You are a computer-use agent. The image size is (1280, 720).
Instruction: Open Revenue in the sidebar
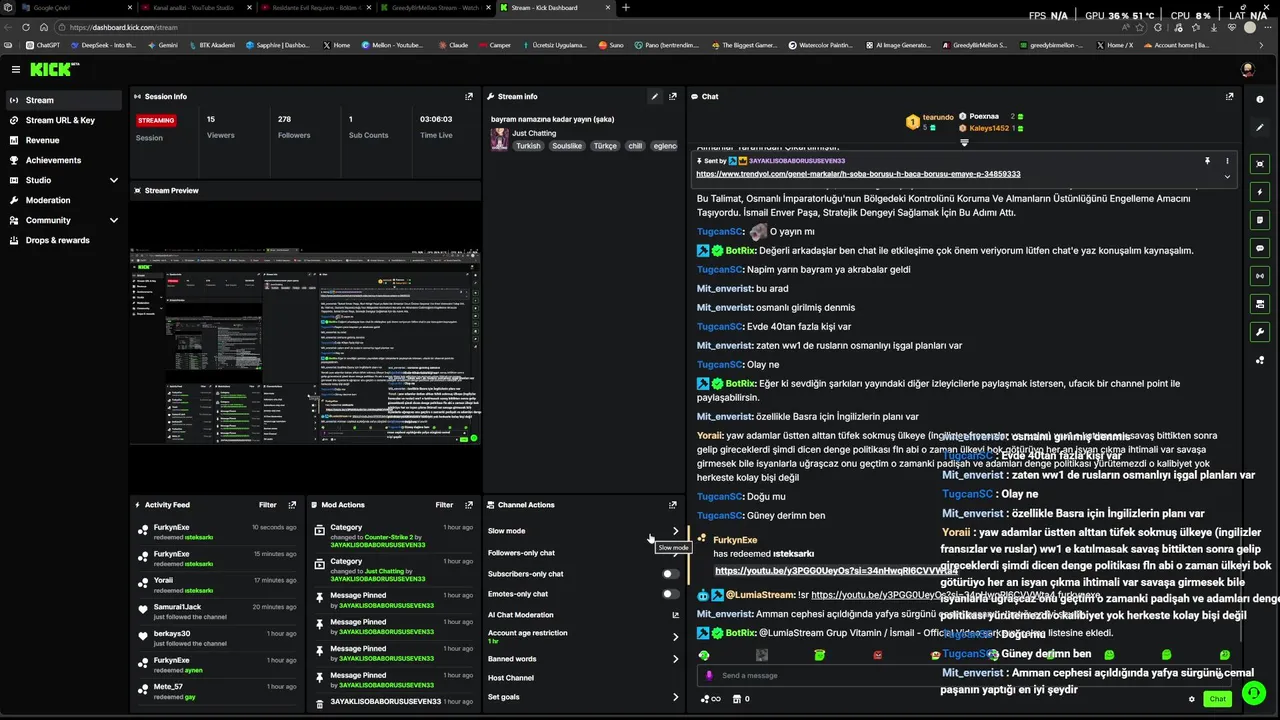click(63, 140)
